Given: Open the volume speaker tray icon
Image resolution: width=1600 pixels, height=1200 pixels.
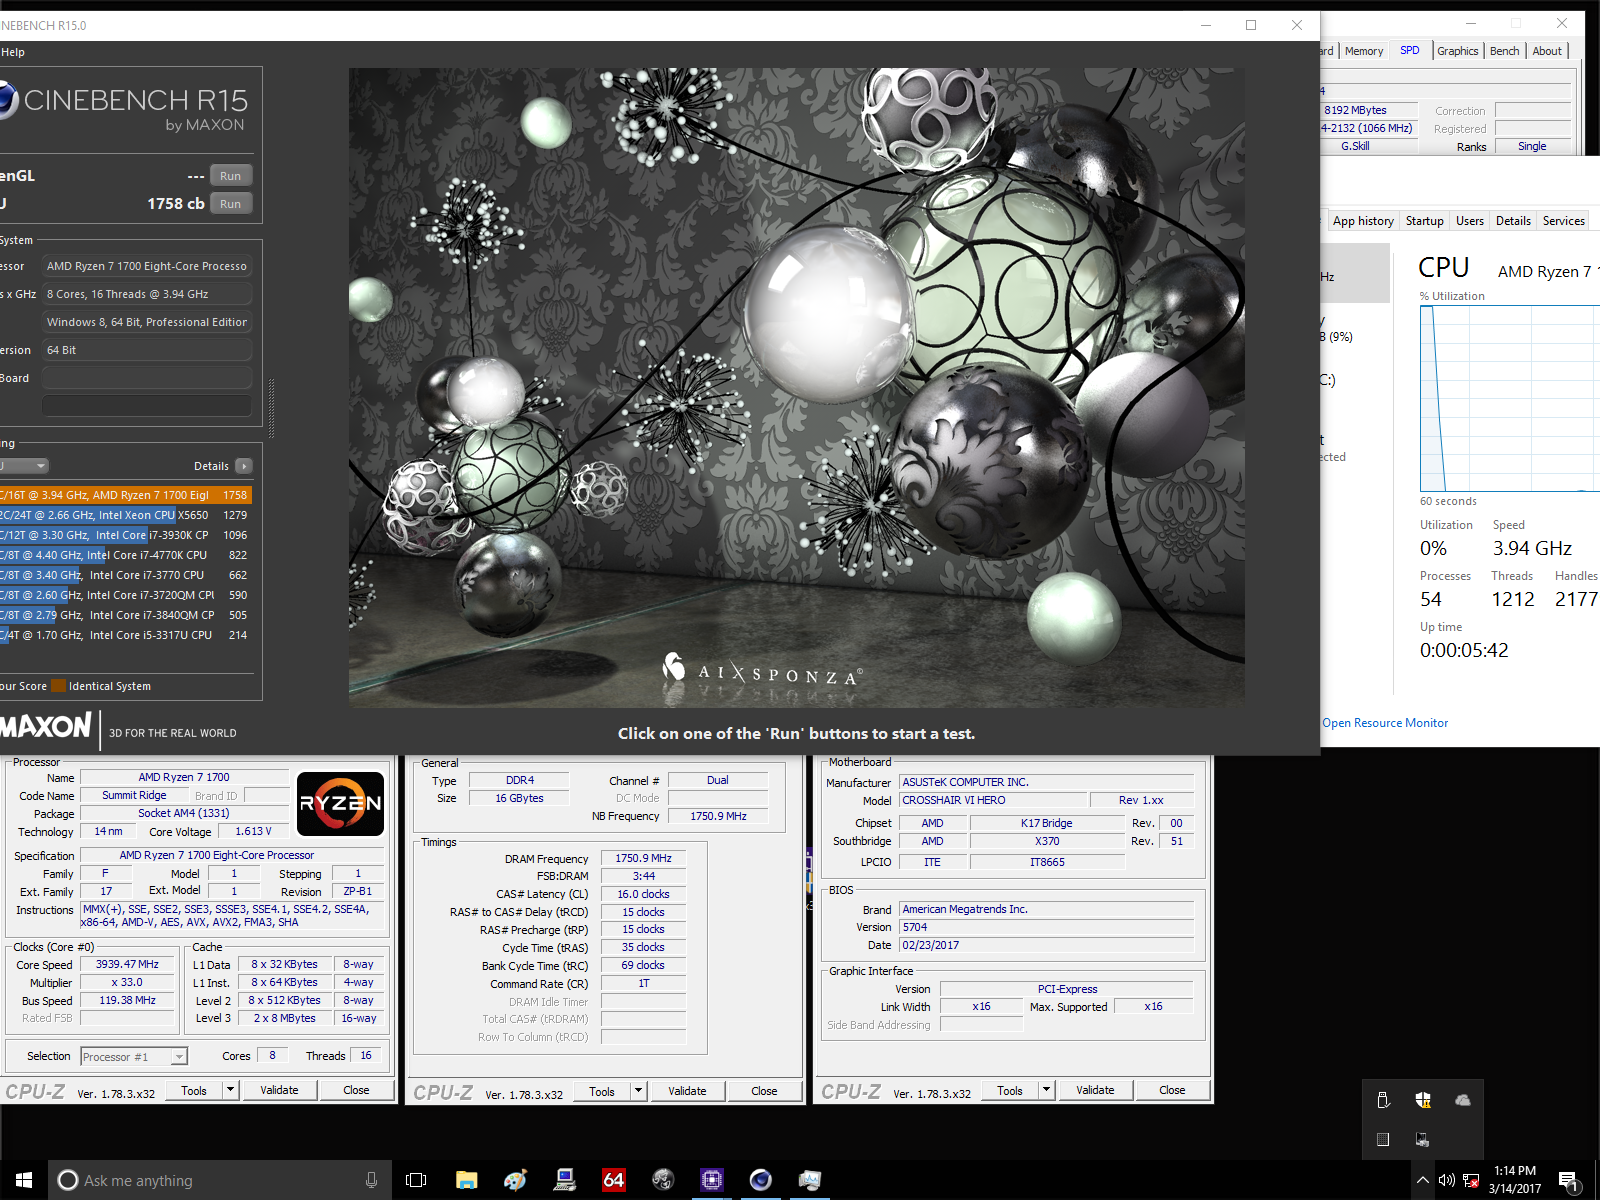Looking at the screenshot, I should point(1446,1180).
